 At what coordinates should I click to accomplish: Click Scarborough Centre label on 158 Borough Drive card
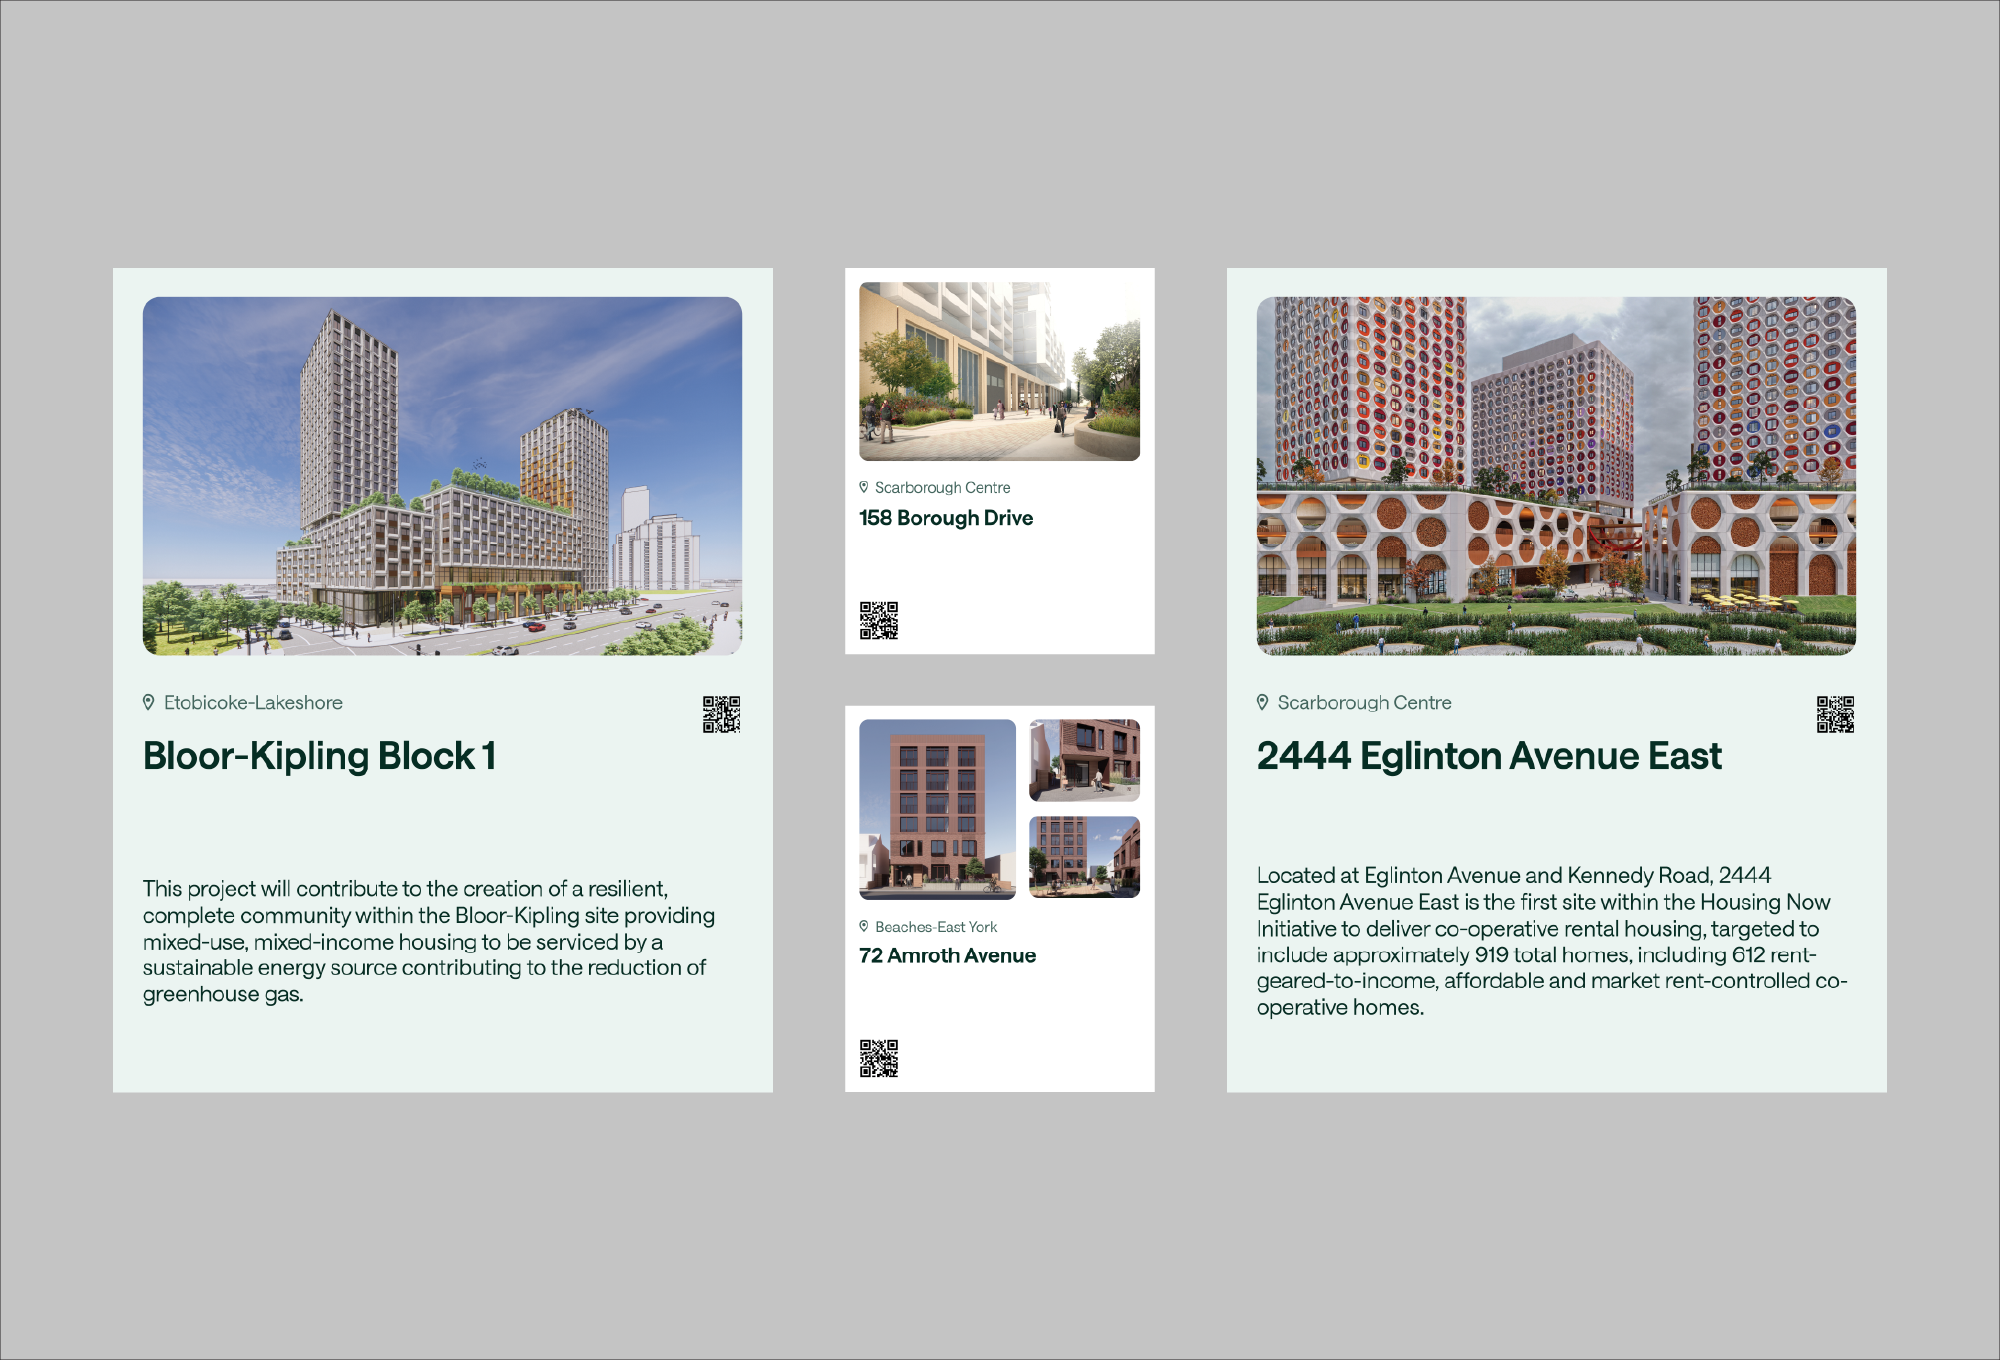pos(942,487)
